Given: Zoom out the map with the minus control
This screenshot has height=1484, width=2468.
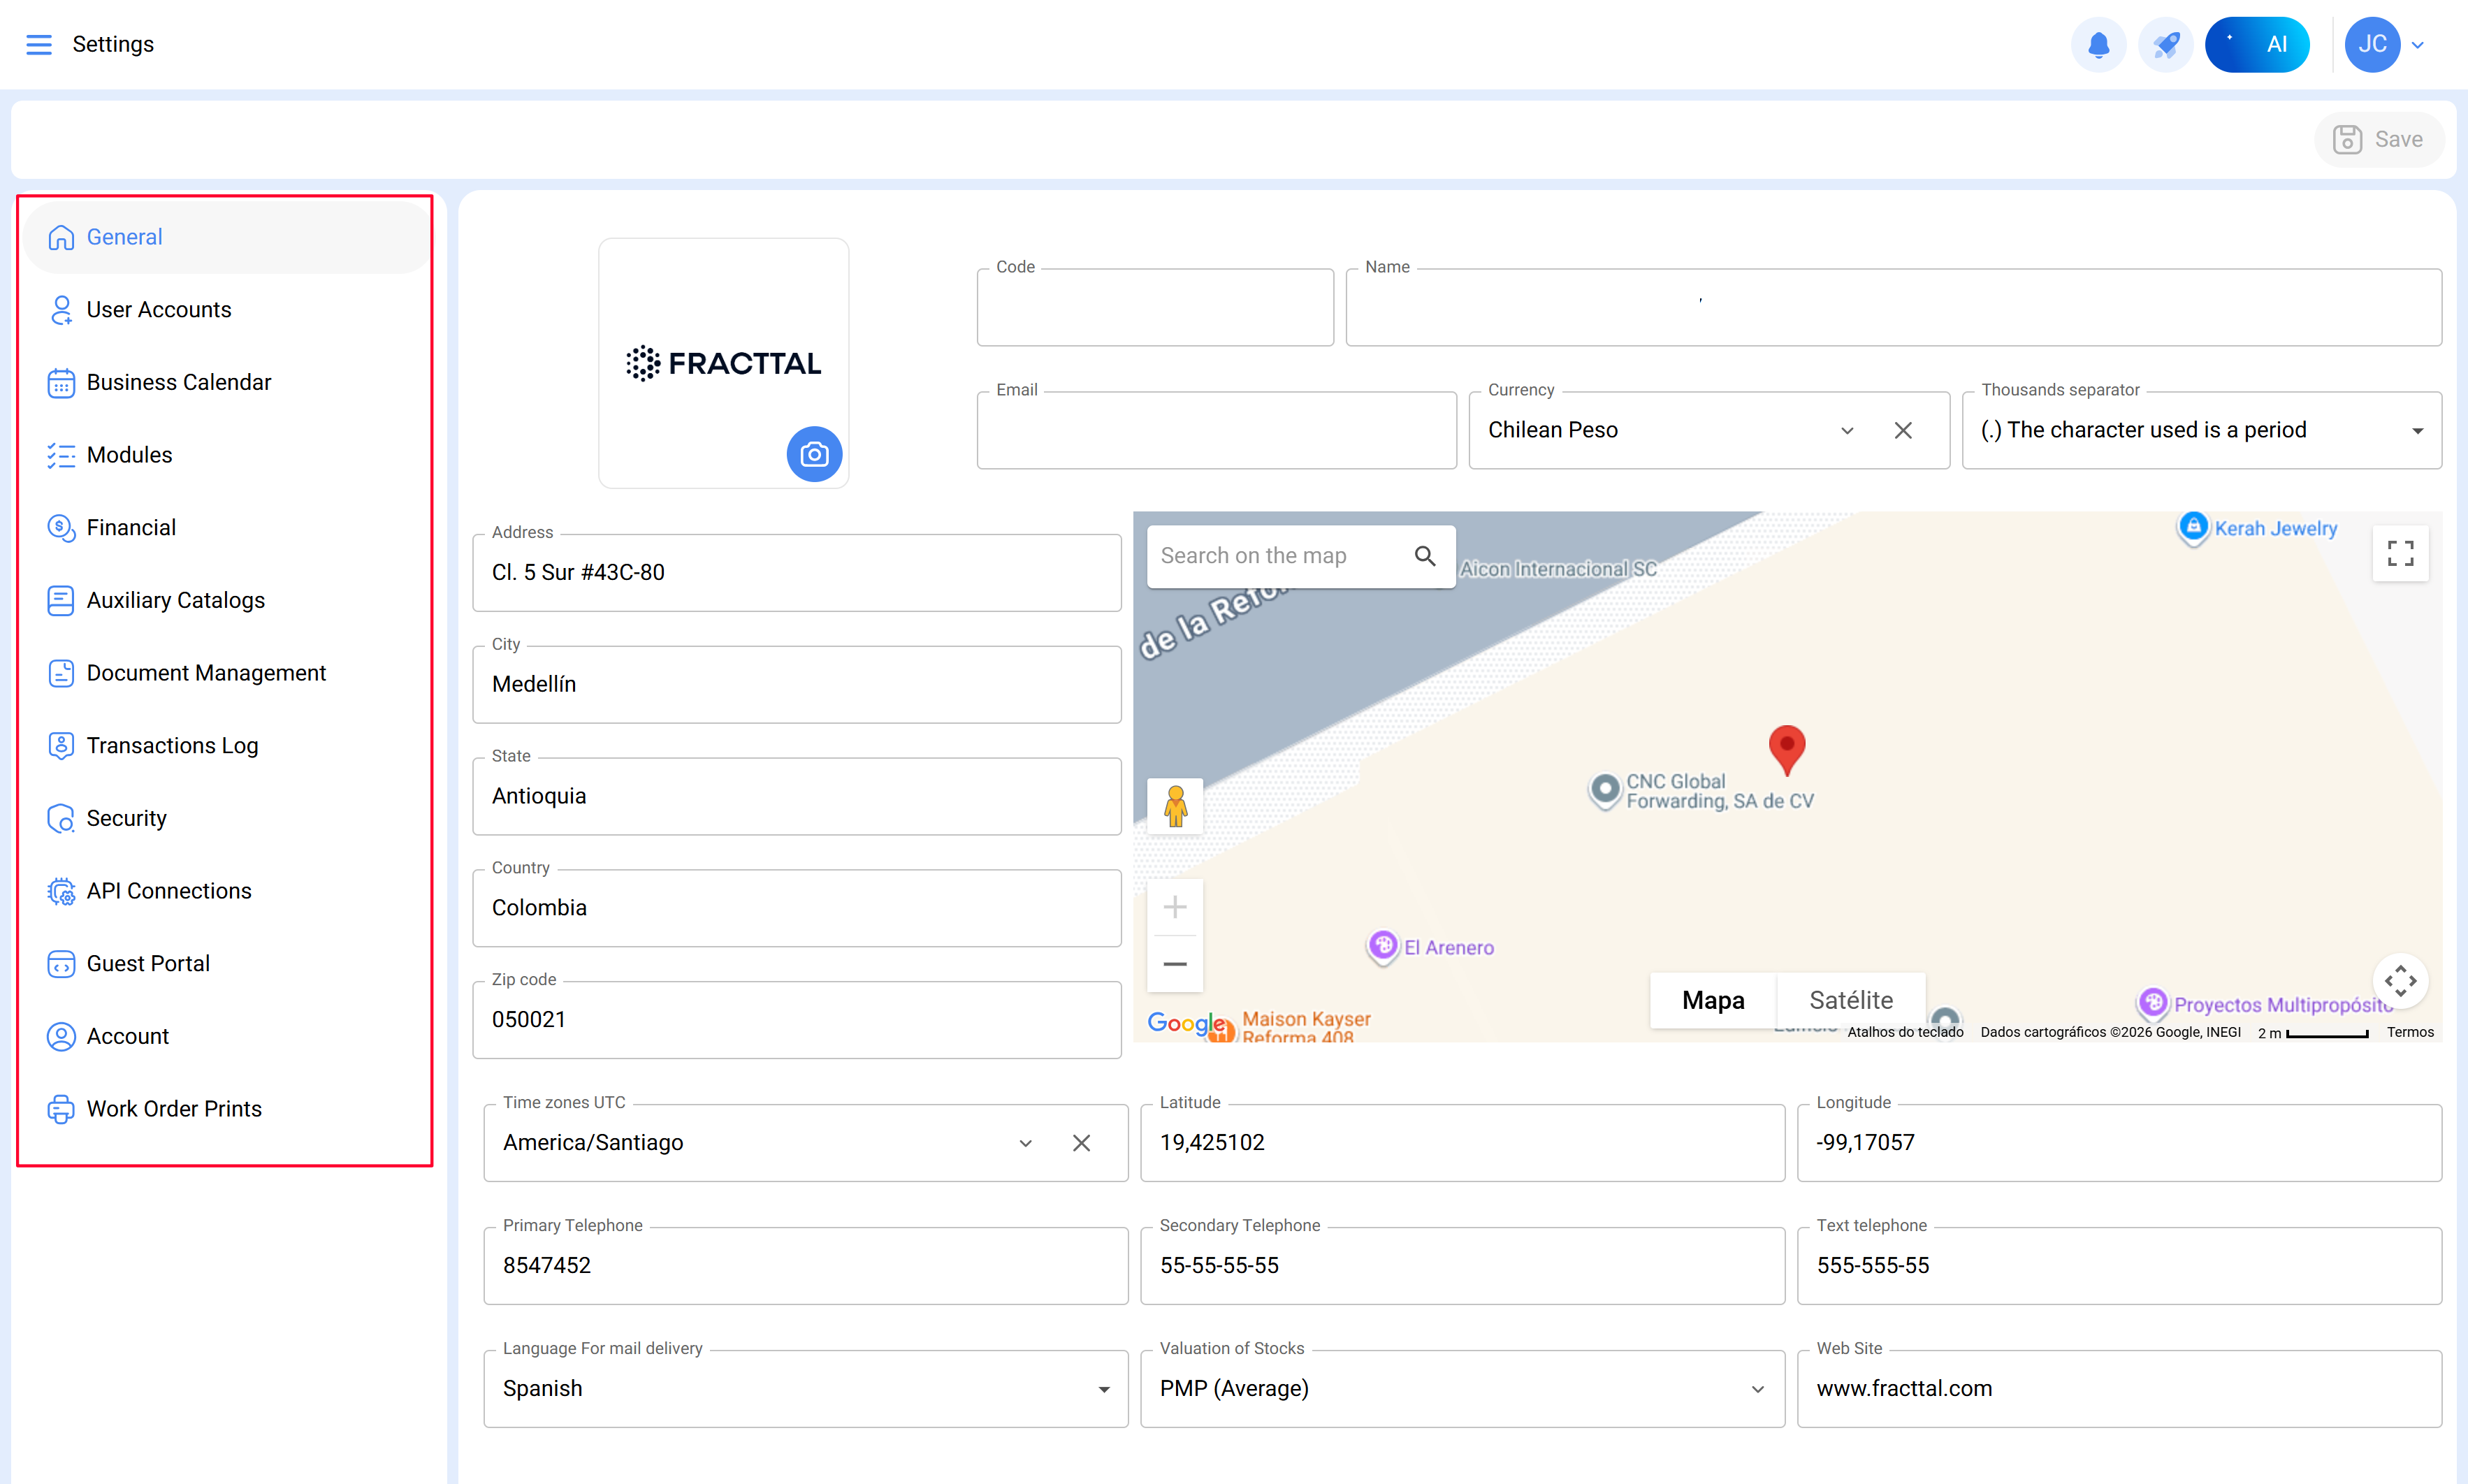Looking at the screenshot, I should 1175,964.
